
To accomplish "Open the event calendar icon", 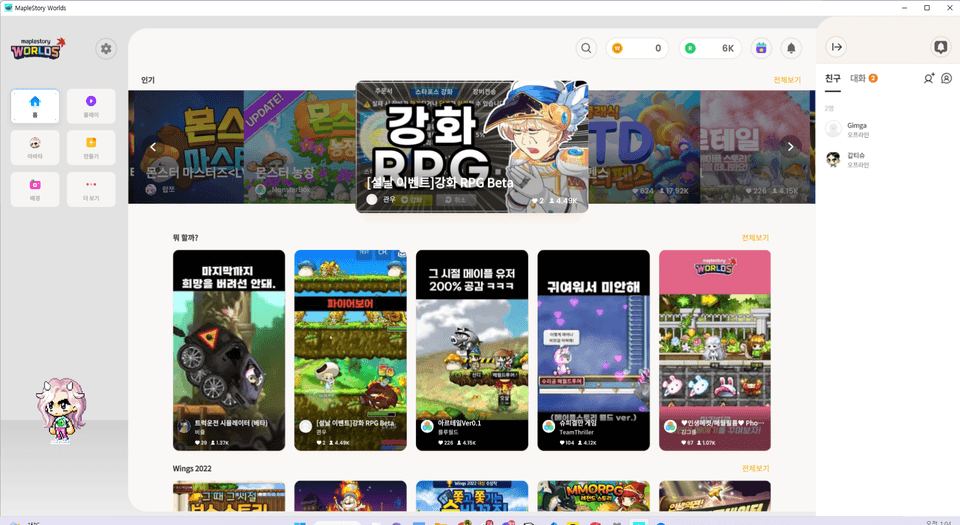I will (761, 48).
